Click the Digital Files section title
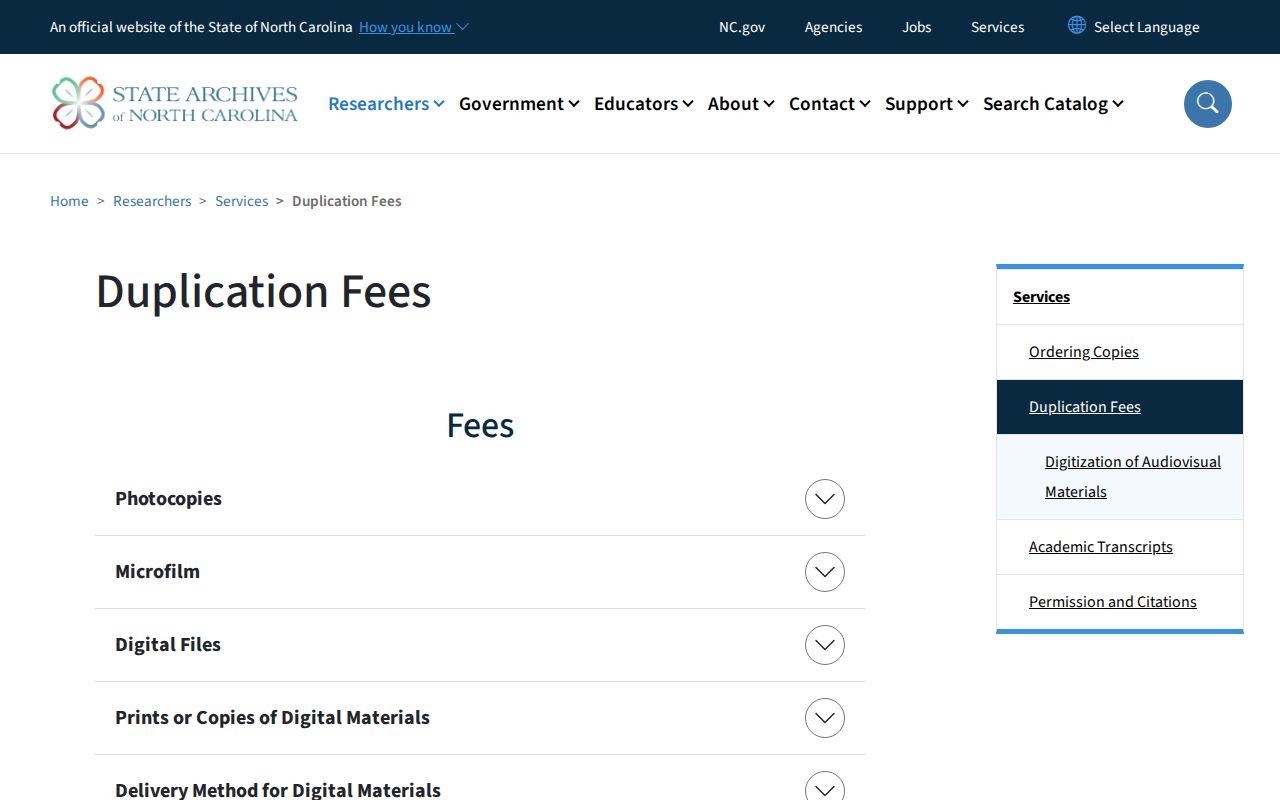This screenshot has width=1280, height=800. 168,644
